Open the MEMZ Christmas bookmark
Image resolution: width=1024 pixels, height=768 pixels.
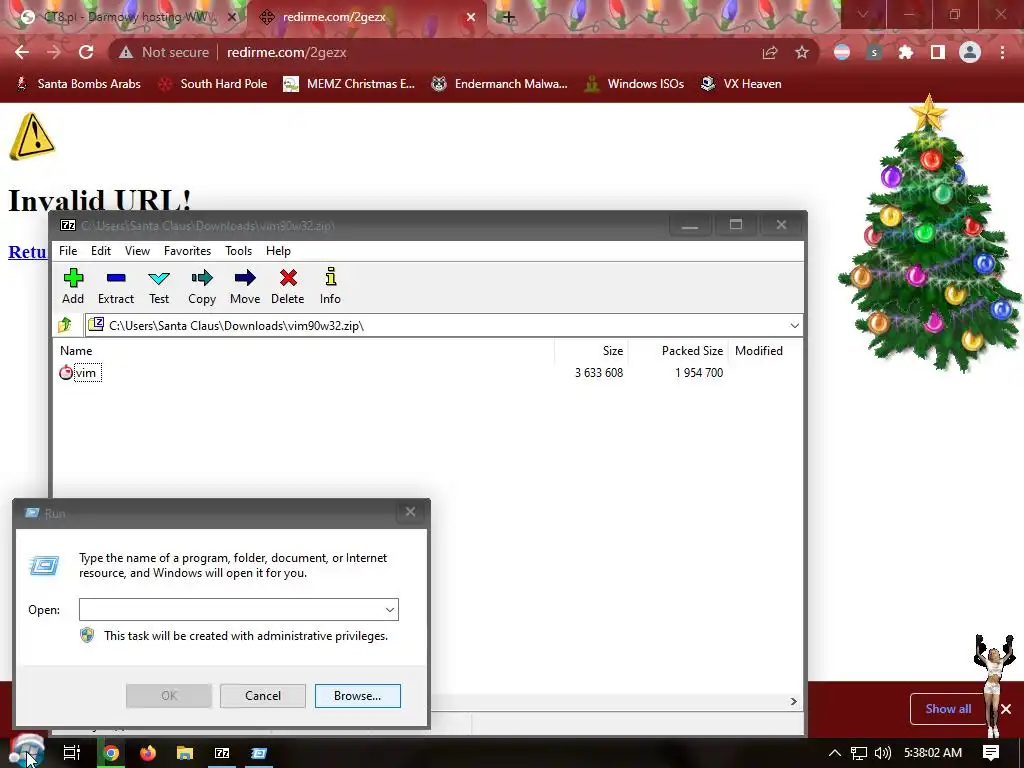coord(349,84)
